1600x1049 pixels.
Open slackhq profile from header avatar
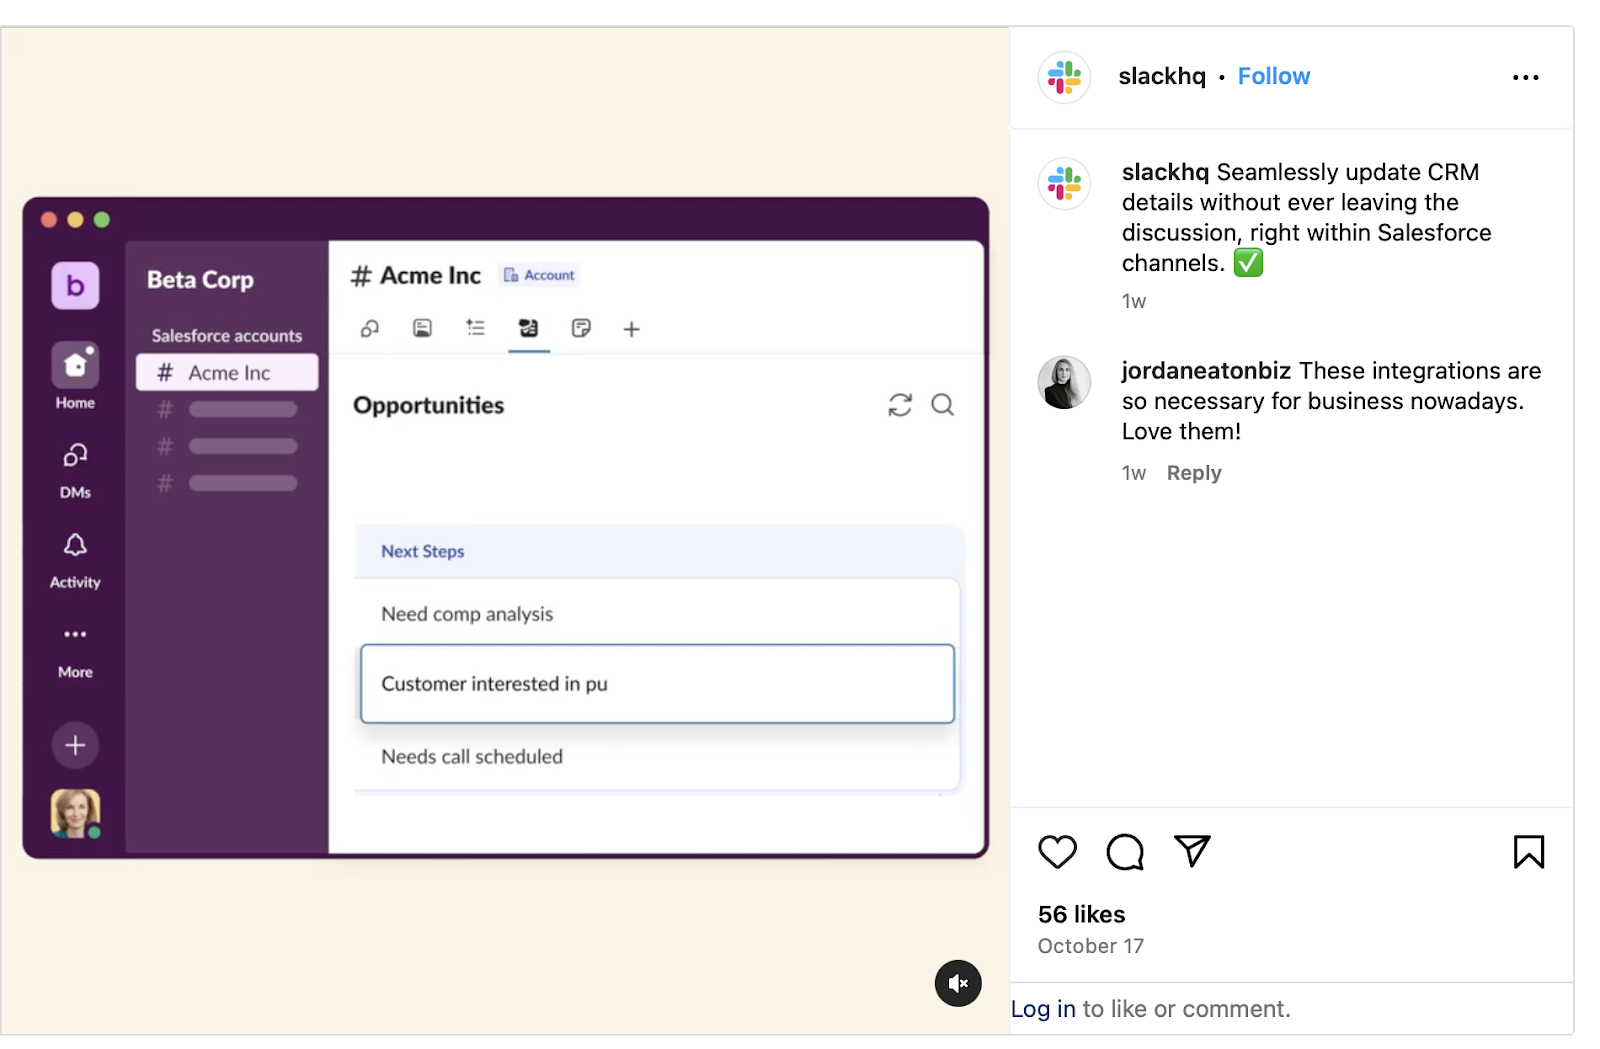coord(1064,77)
